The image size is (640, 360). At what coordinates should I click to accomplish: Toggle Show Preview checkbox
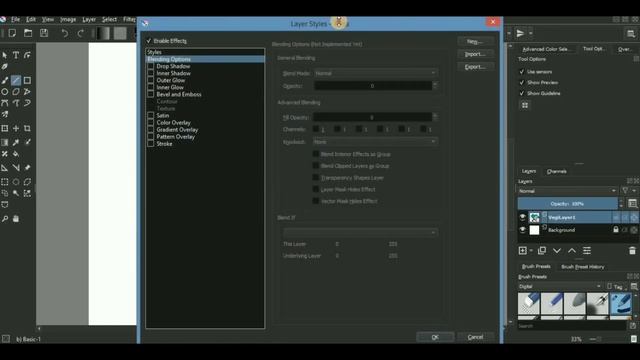point(522,82)
